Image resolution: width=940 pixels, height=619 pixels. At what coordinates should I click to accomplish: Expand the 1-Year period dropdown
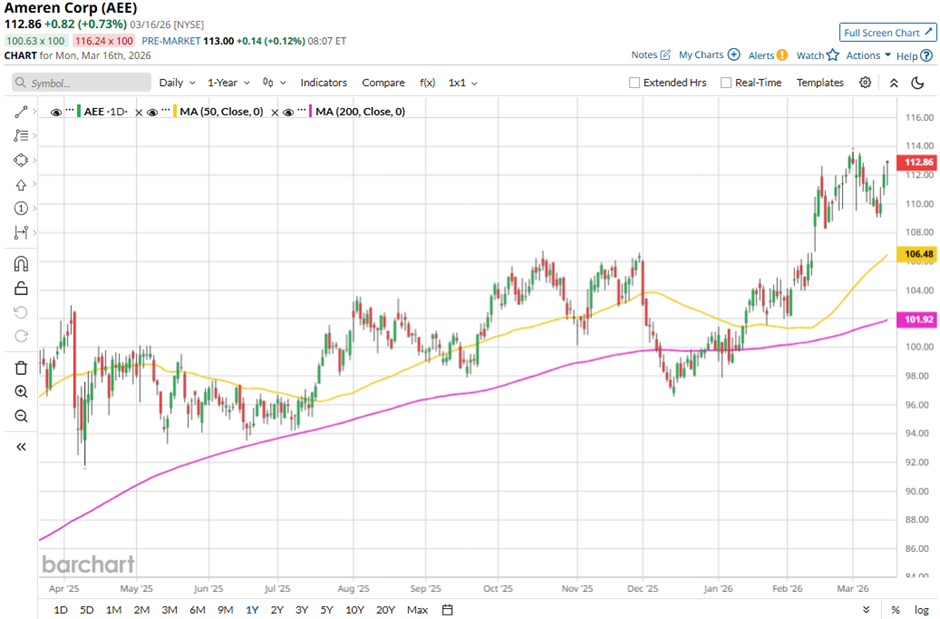coord(229,83)
